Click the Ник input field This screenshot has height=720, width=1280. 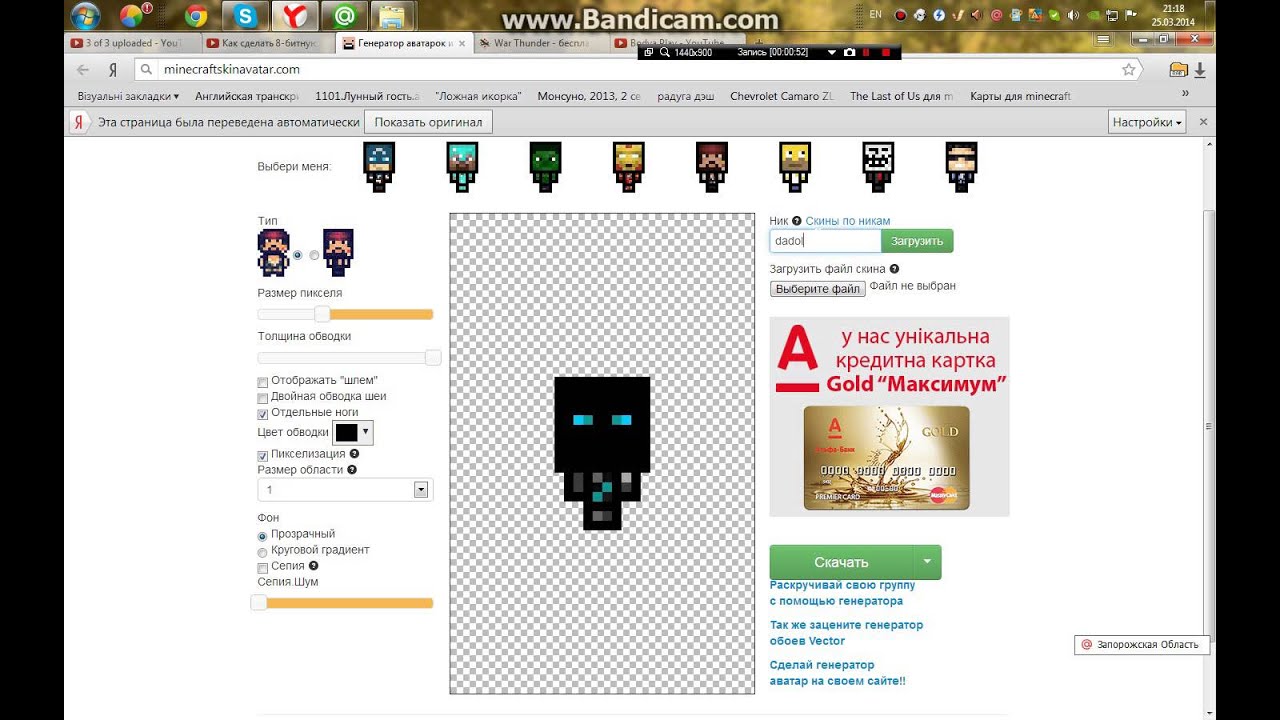click(x=825, y=241)
